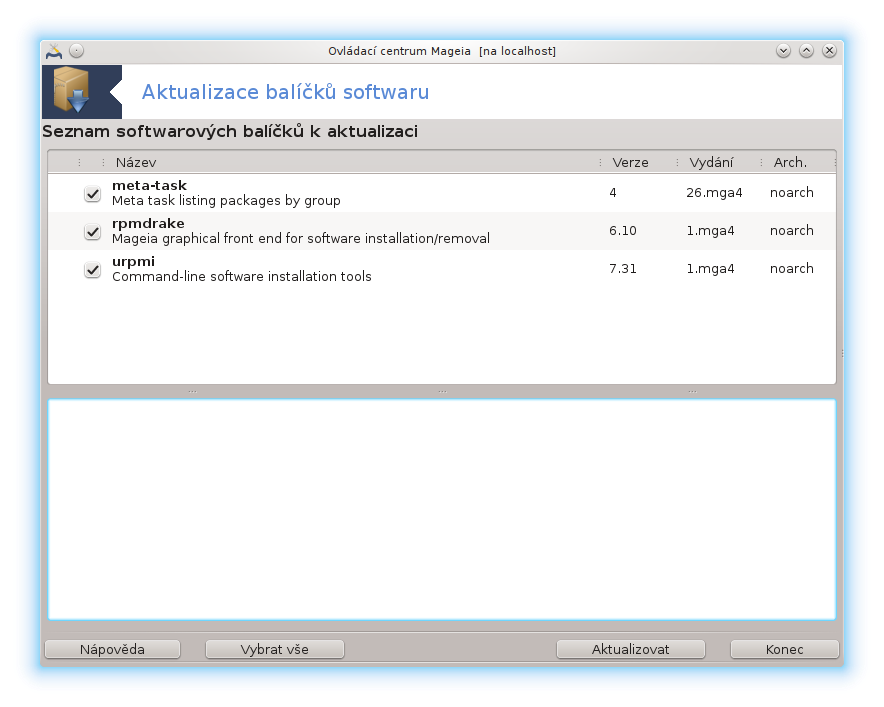Screen dimensions: 884x707
Task: Click release 26.mga4 of meta-task
Action: click(x=714, y=193)
